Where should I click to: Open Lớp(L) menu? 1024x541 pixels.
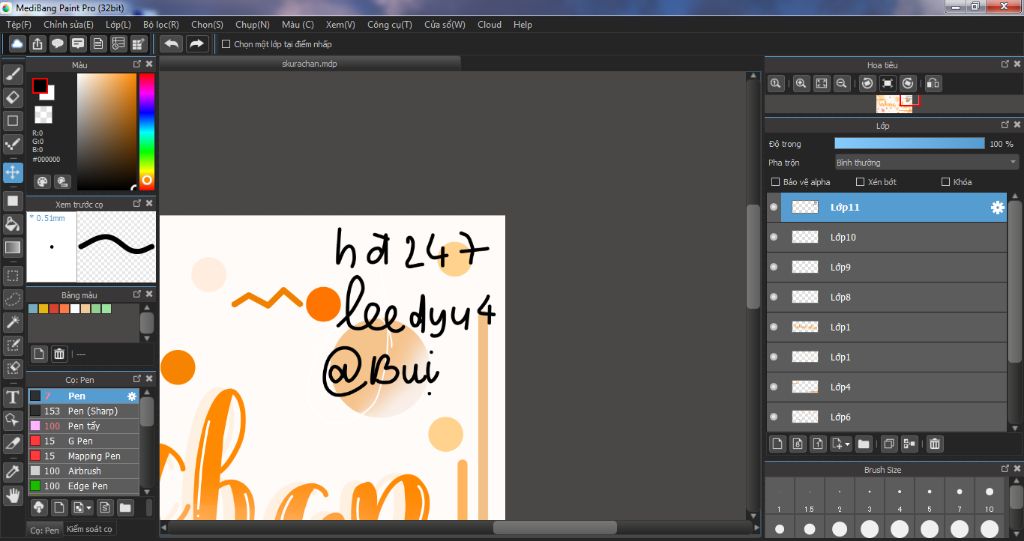[x=118, y=24]
